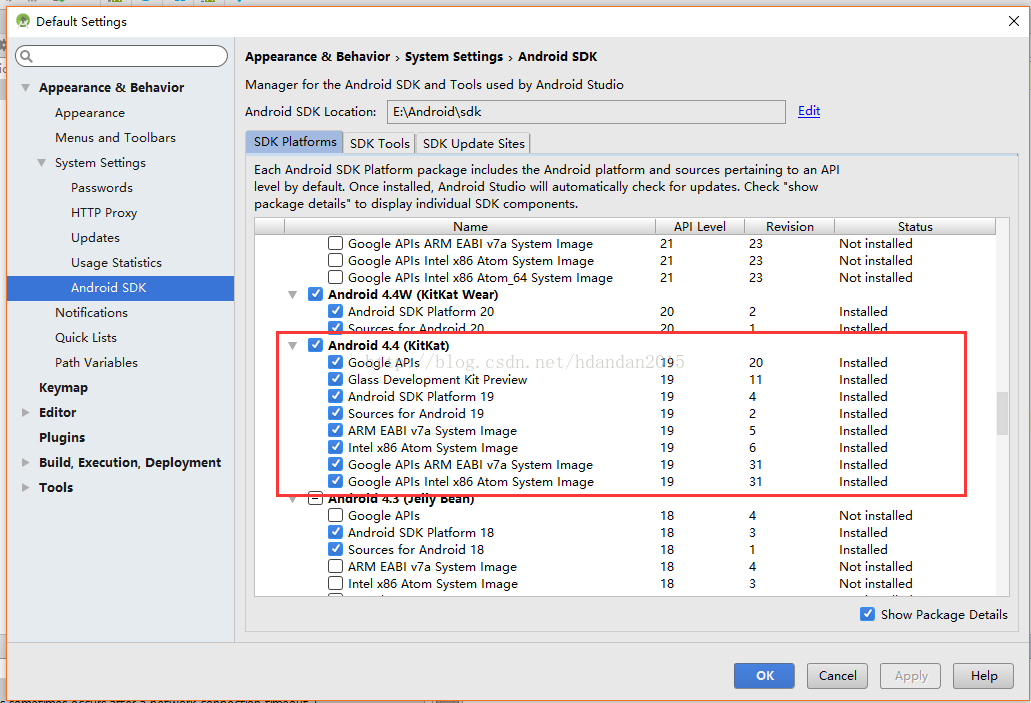Switch to SDK Platforms tab

(x=295, y=142)
